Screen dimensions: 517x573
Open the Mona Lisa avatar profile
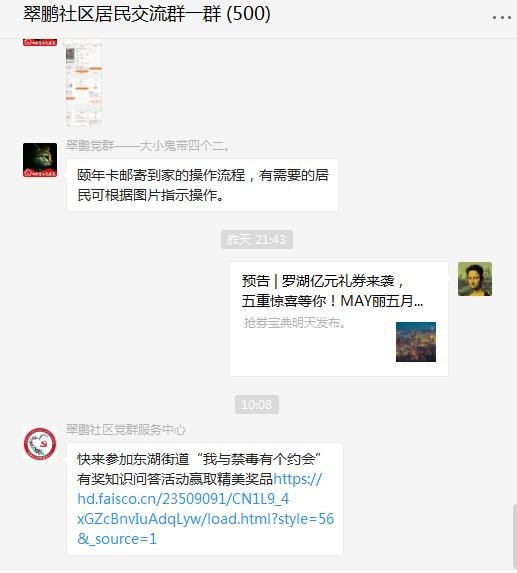coord(475,279)
